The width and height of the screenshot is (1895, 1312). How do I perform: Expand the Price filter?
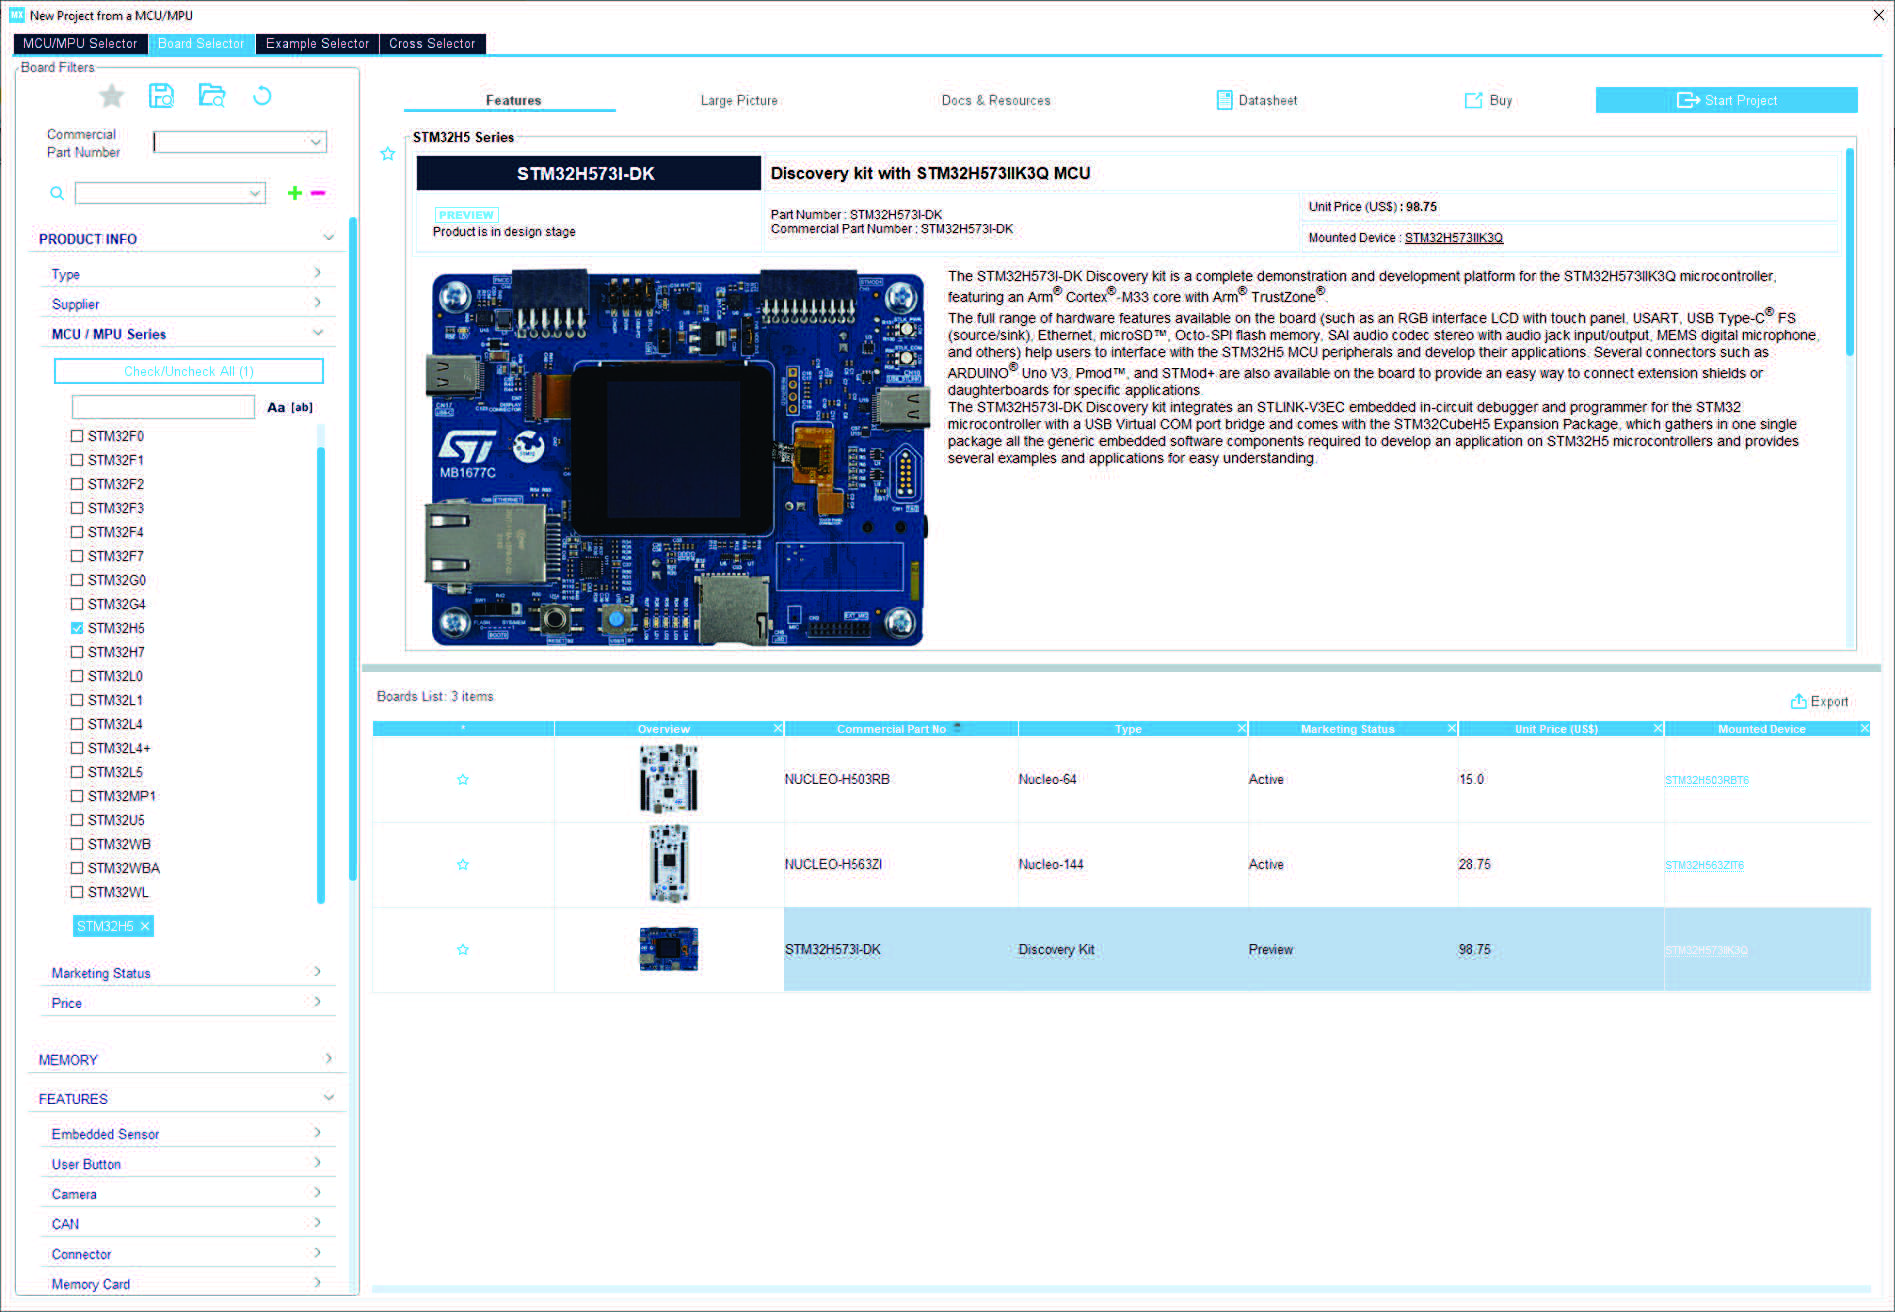[x=317, y=1002]
